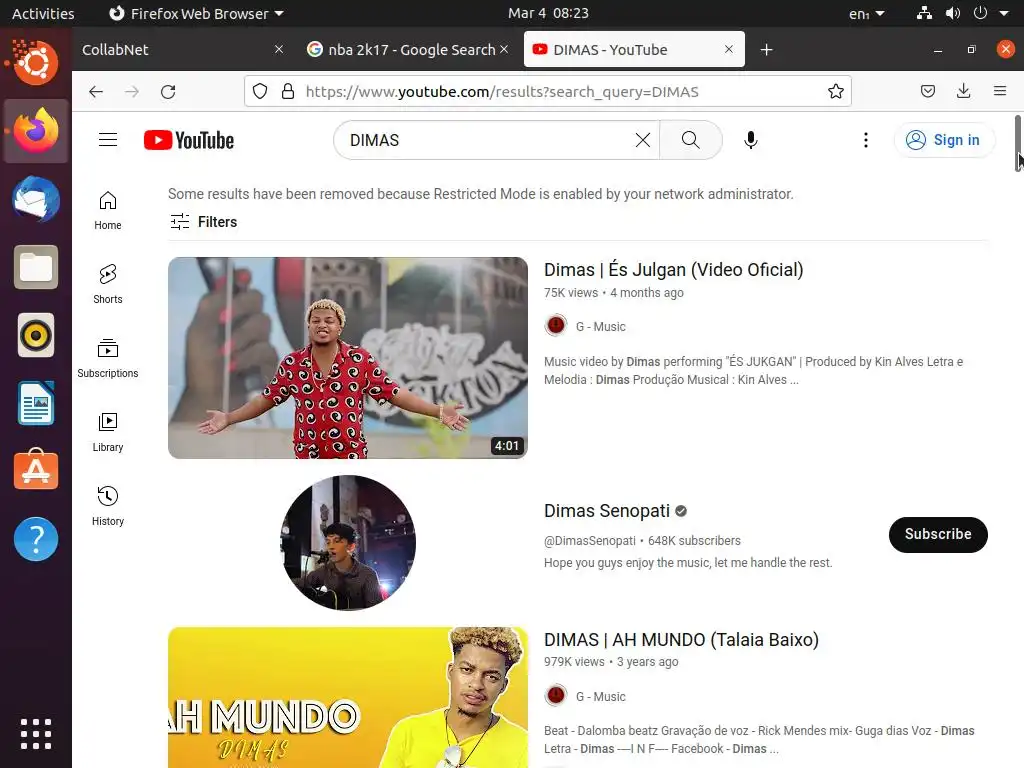Click the magnifier search button
The image size is (1024, 768).
(690, 140)
